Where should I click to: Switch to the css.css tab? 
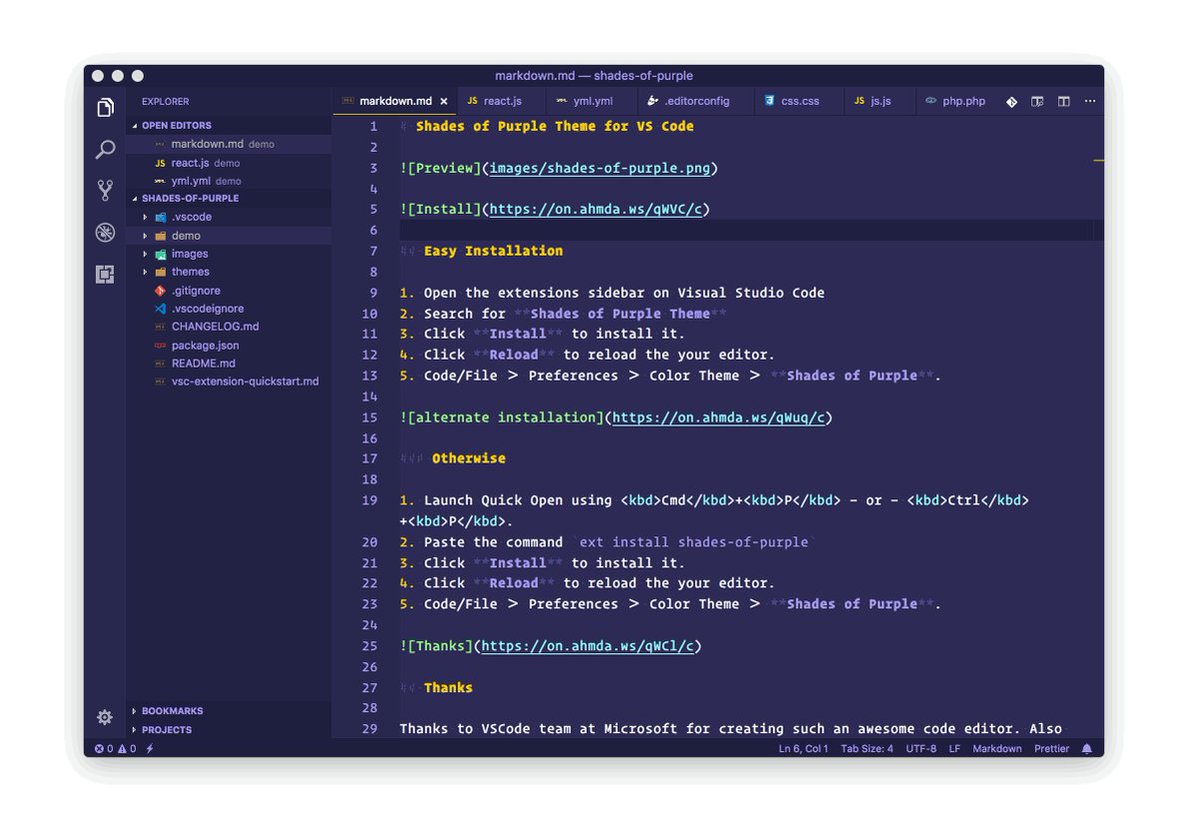click(x=798, y=101)
